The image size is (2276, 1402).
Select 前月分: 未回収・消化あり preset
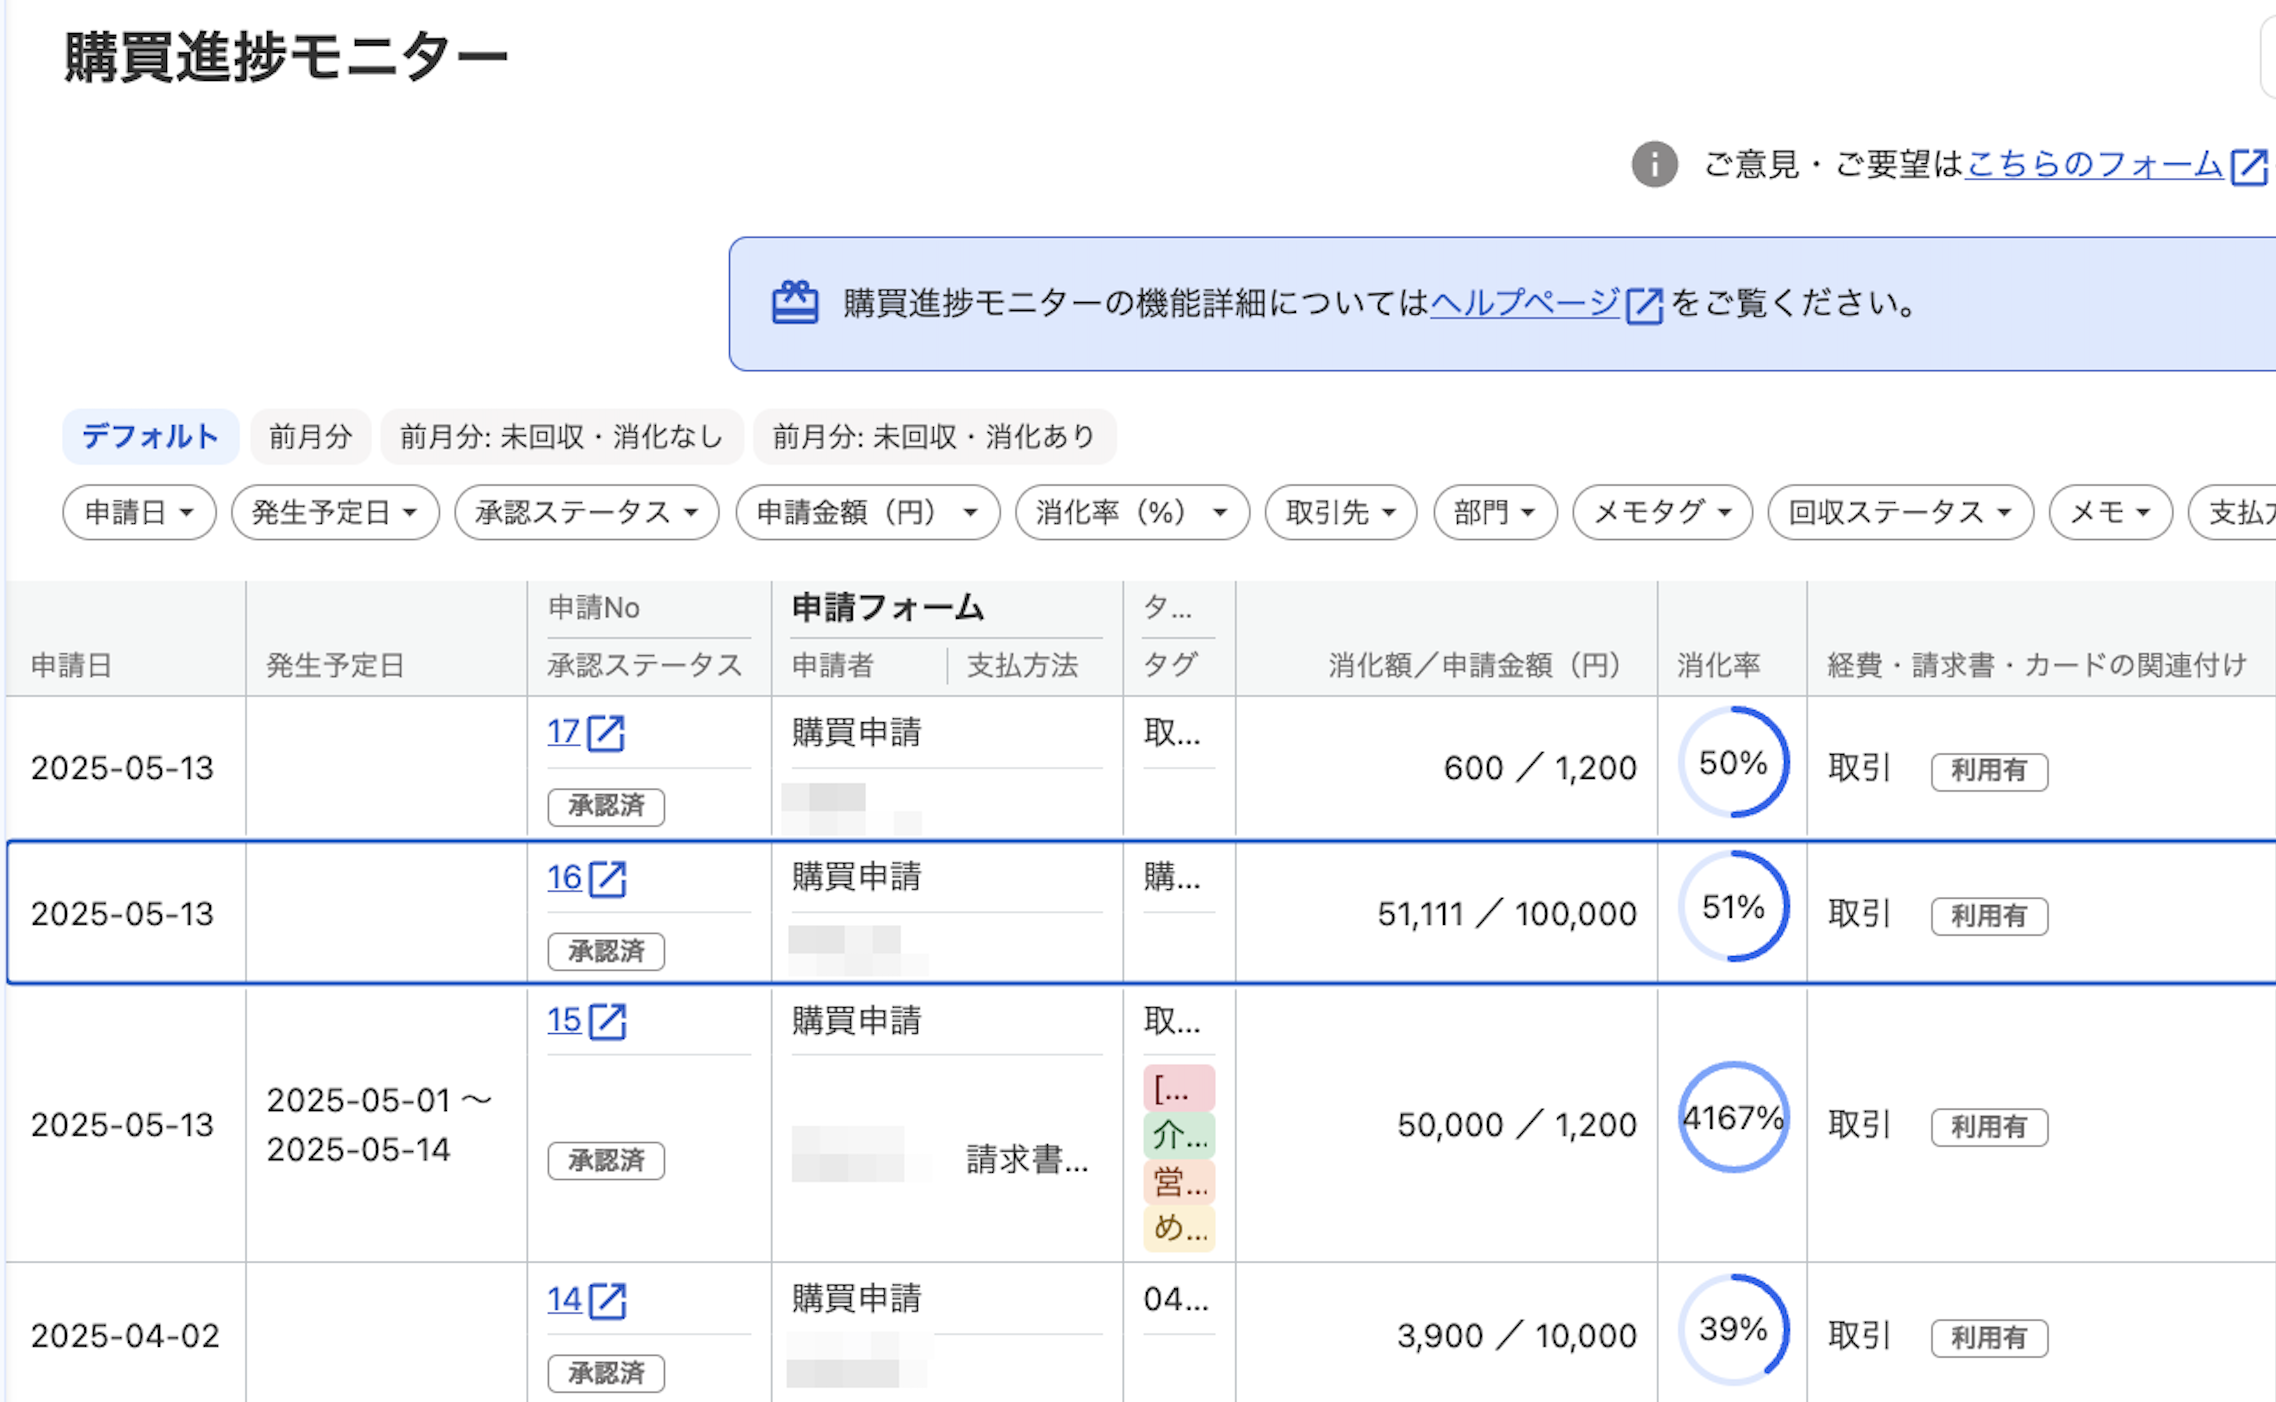coord(935,436)
